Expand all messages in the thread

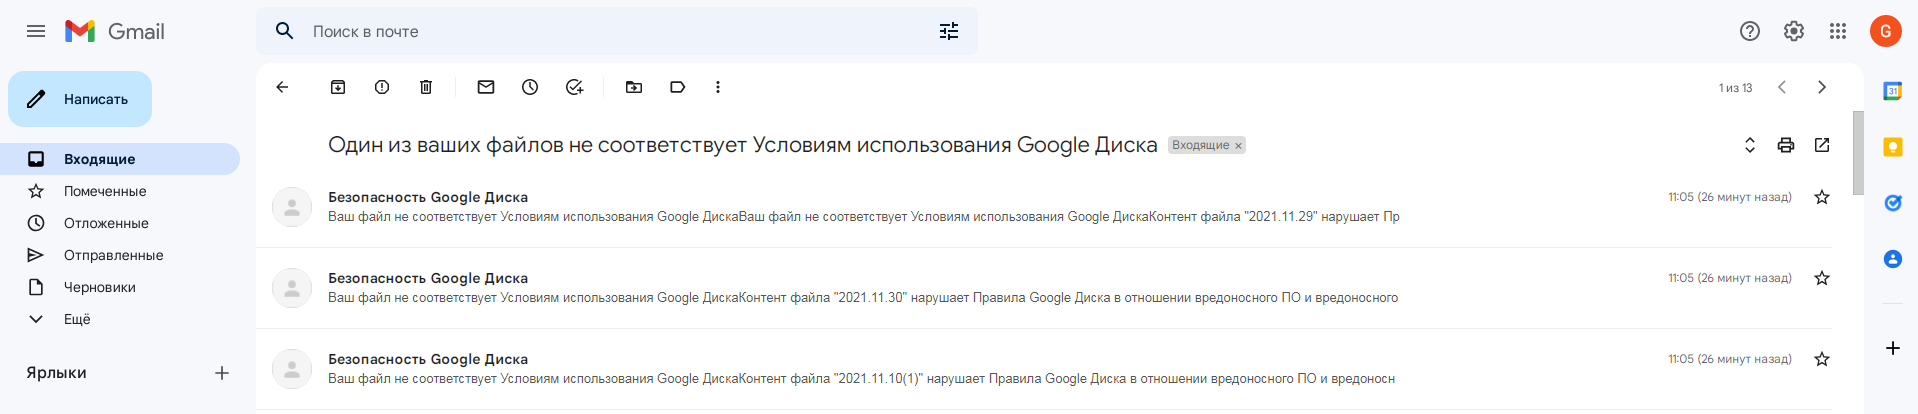pyautogui.click(x=1750, y=145)
